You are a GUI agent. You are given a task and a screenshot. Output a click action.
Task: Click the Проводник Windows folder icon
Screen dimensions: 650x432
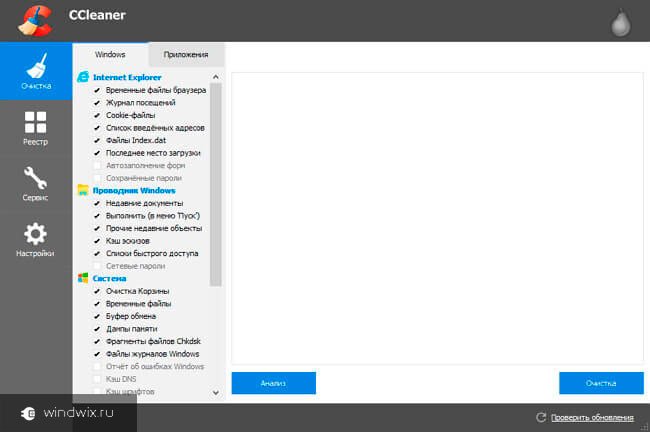[x=83, y=190]
